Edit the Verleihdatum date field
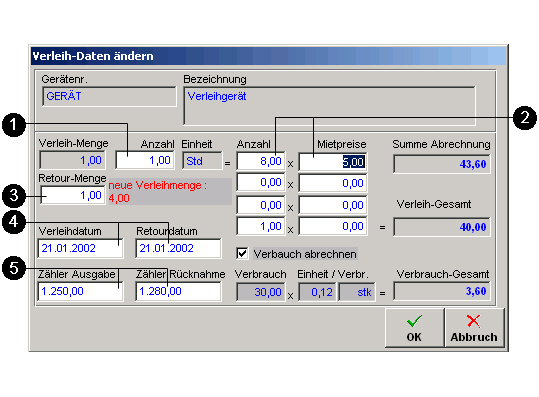The image size is (539, 397). point(80,248)
